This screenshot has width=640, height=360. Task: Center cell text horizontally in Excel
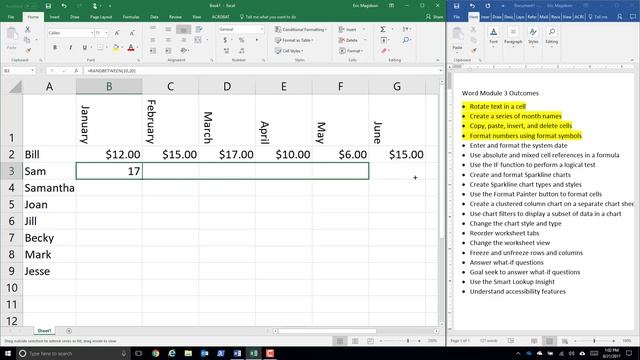coord(168,40)
